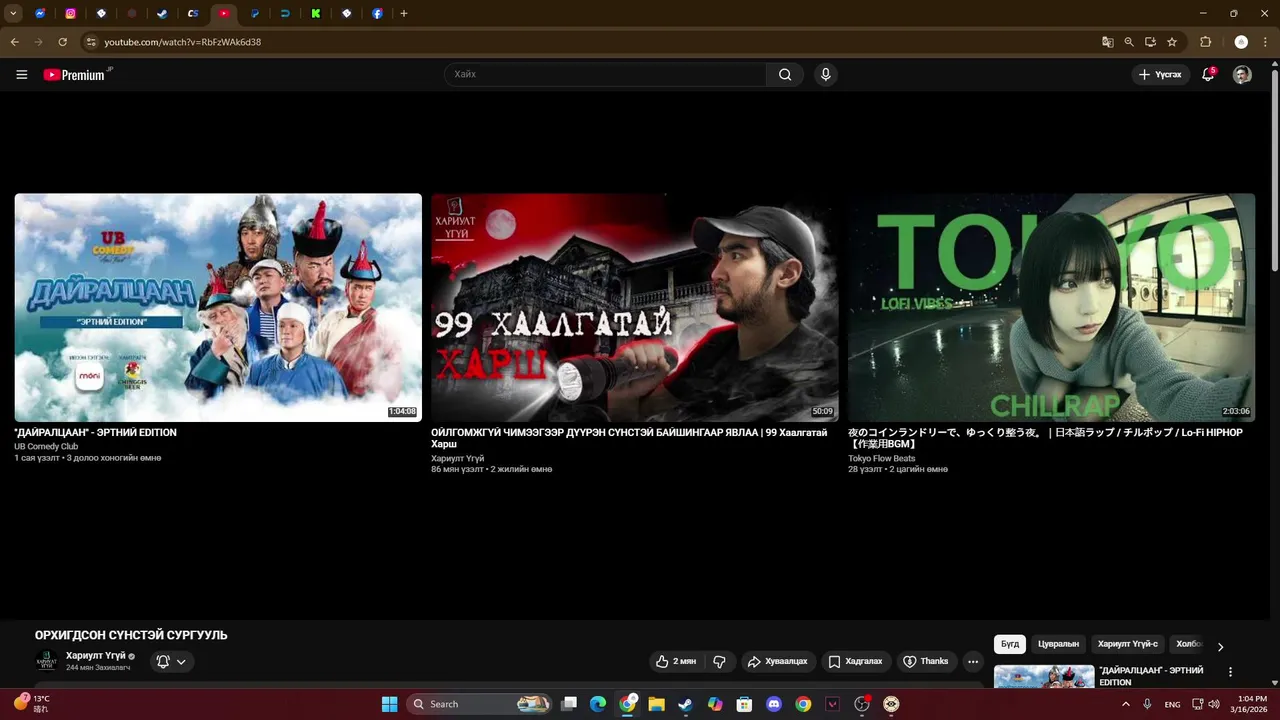Click the bookmark star in address bar
The width and height of the screenshot is (1280, 720).
pos(1172,42)
